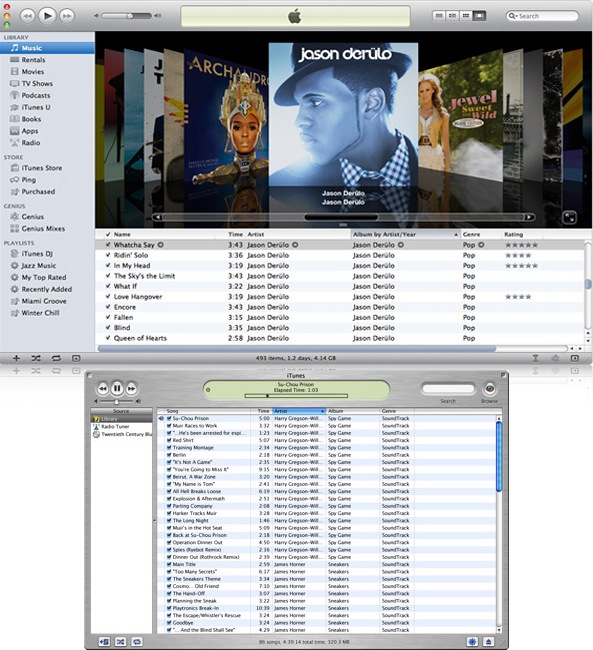Switch to Cover Flow view button

(x=479, y=16)
